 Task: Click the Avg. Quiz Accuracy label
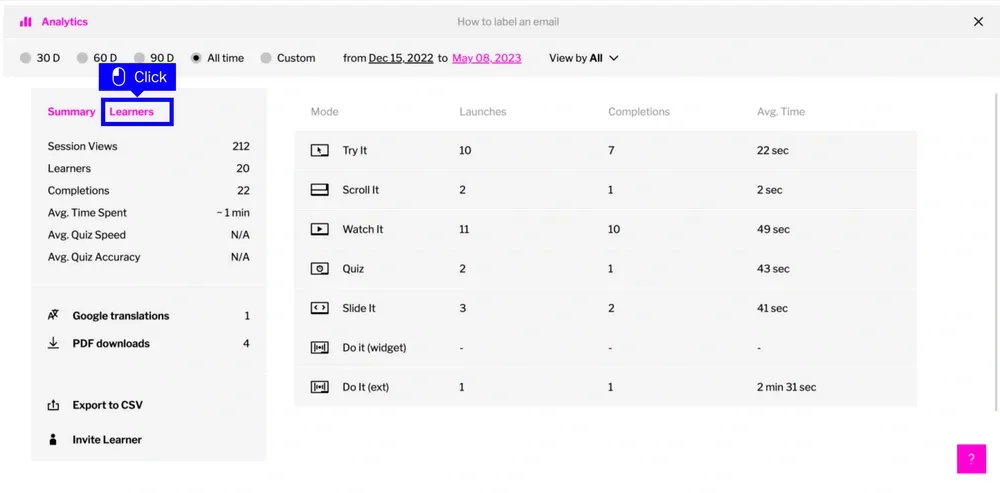94,257
